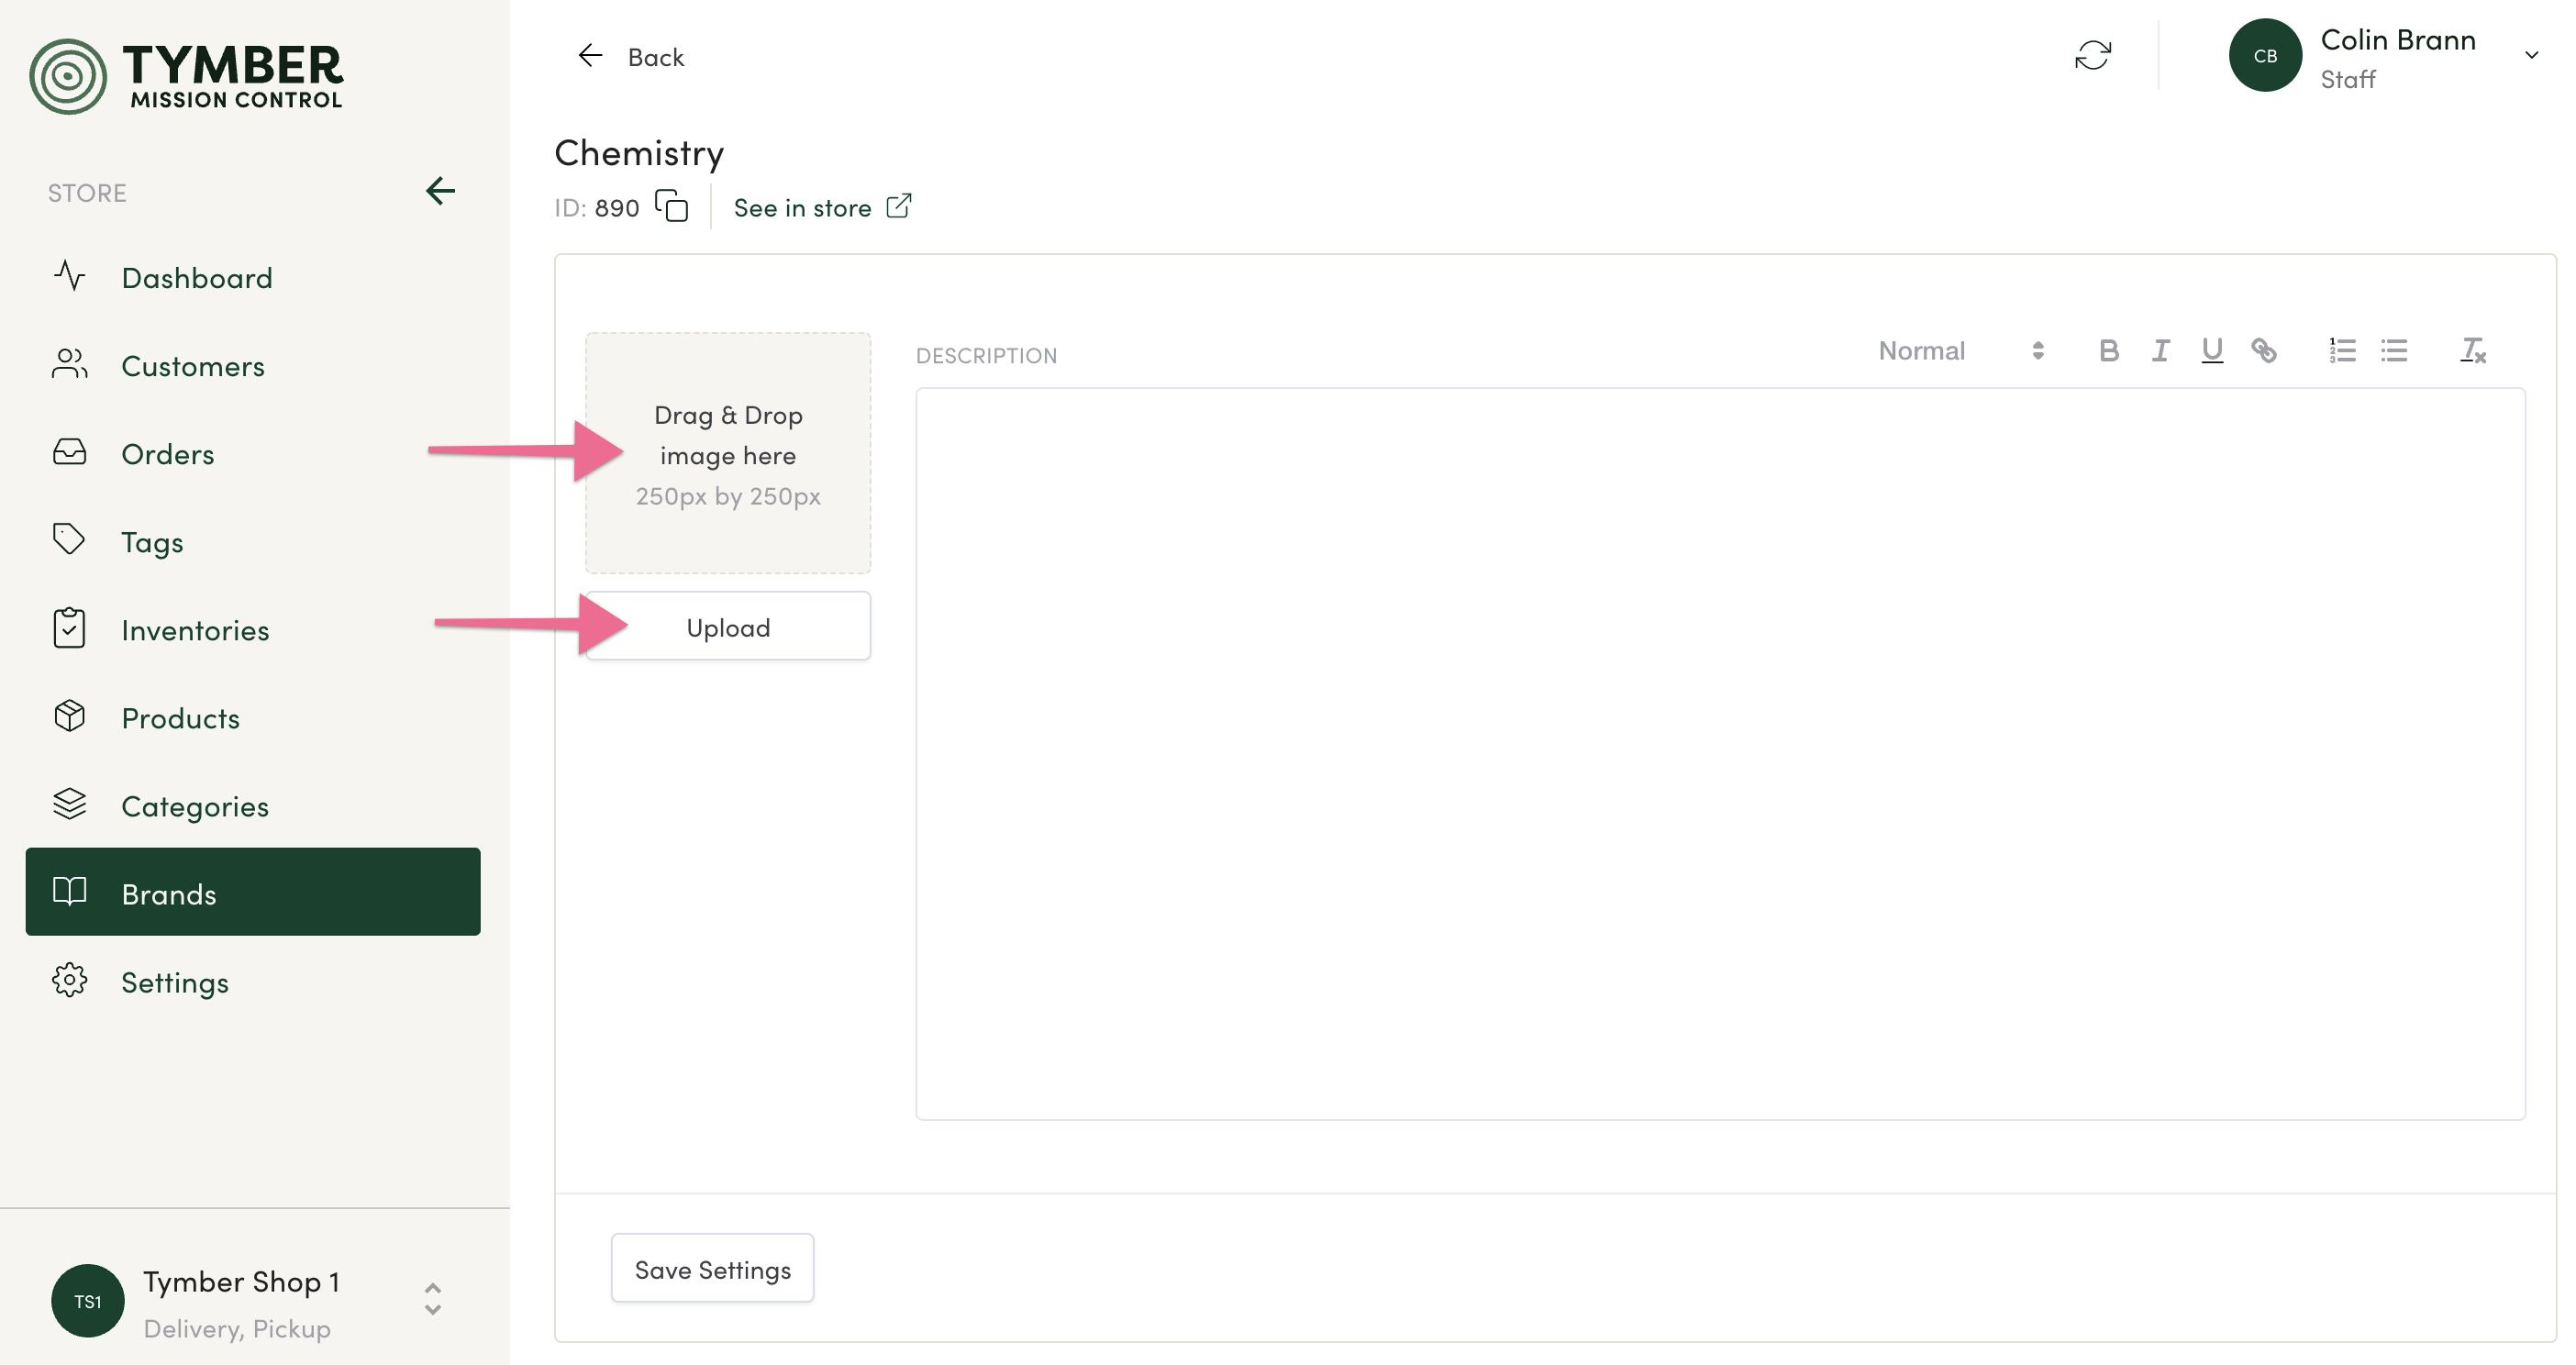Toggle italic text formatting
This screenshot has width=2576, height=1365.
pyautogui.click(x=2160, y=351)
